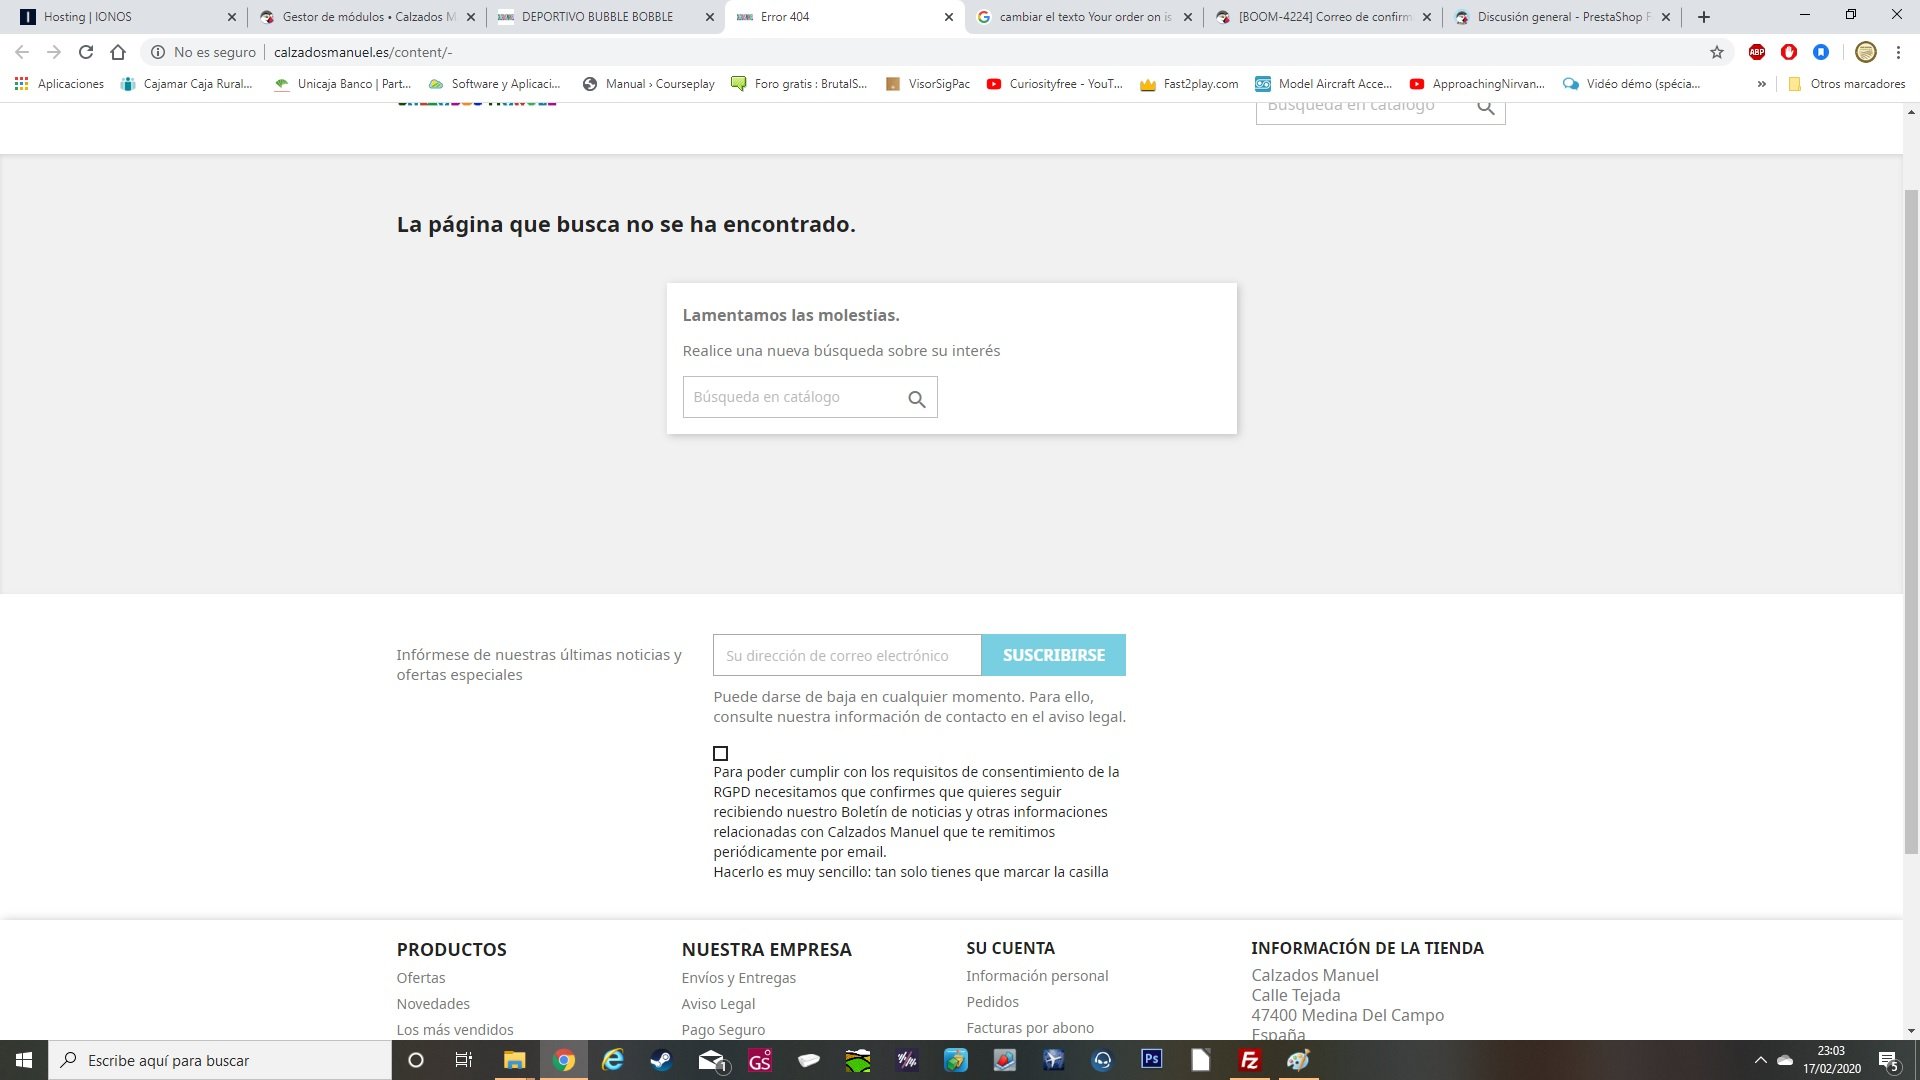Focus the newsletter email address field
Image resolution: width=1920 pixels, height=1080 pixels.
point(846,655)
